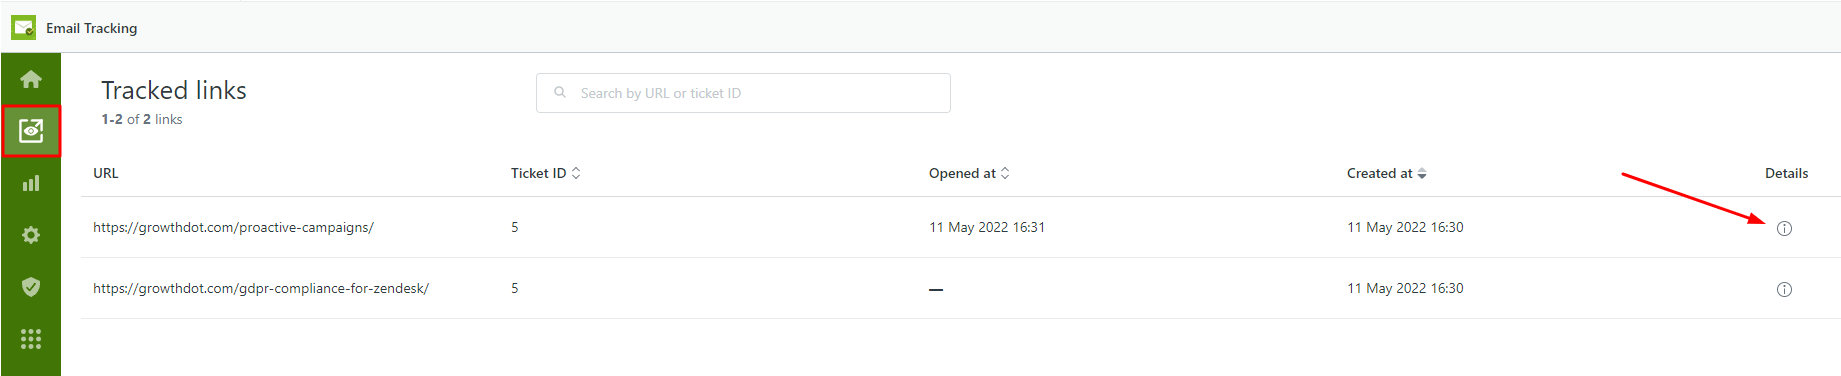The height and width of the screenshot is (376, 1841).
Task: Click the search magnifier icon
Action: coord(560,92)
